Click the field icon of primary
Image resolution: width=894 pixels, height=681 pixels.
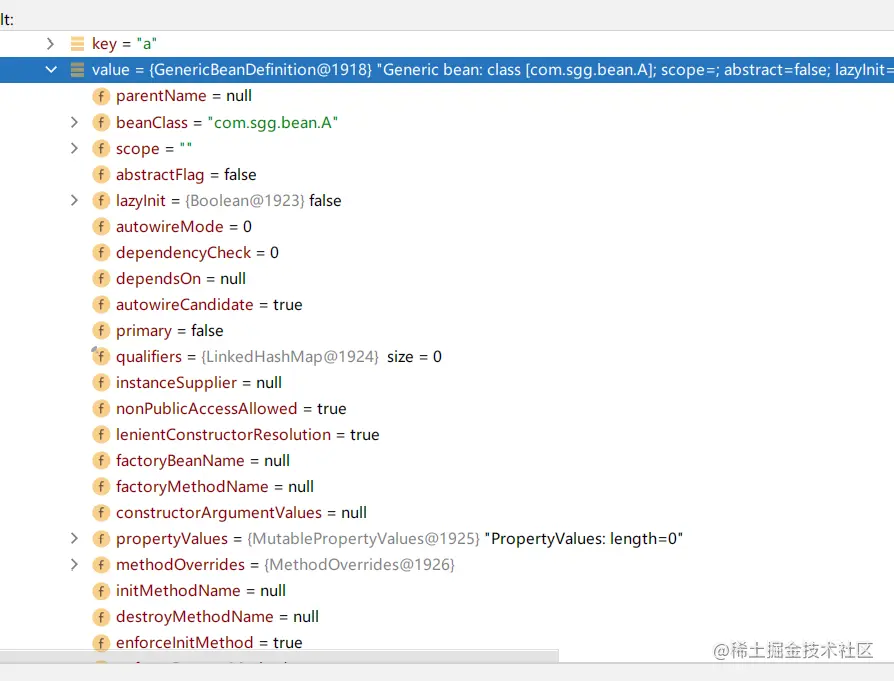pos(101,330)
